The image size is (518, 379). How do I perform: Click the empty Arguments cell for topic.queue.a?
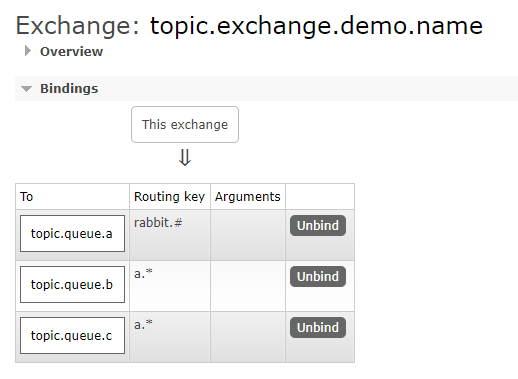[248, 235]
